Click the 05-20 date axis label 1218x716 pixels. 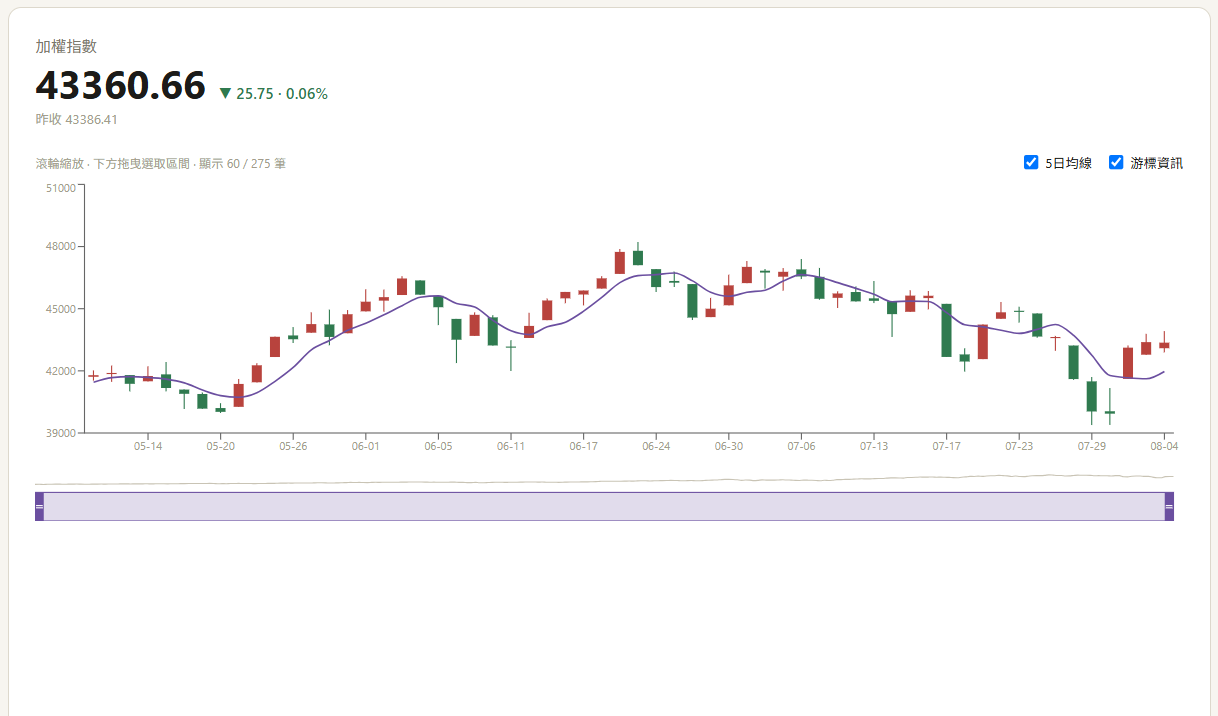pyautogui.click(x=220, y=446)
